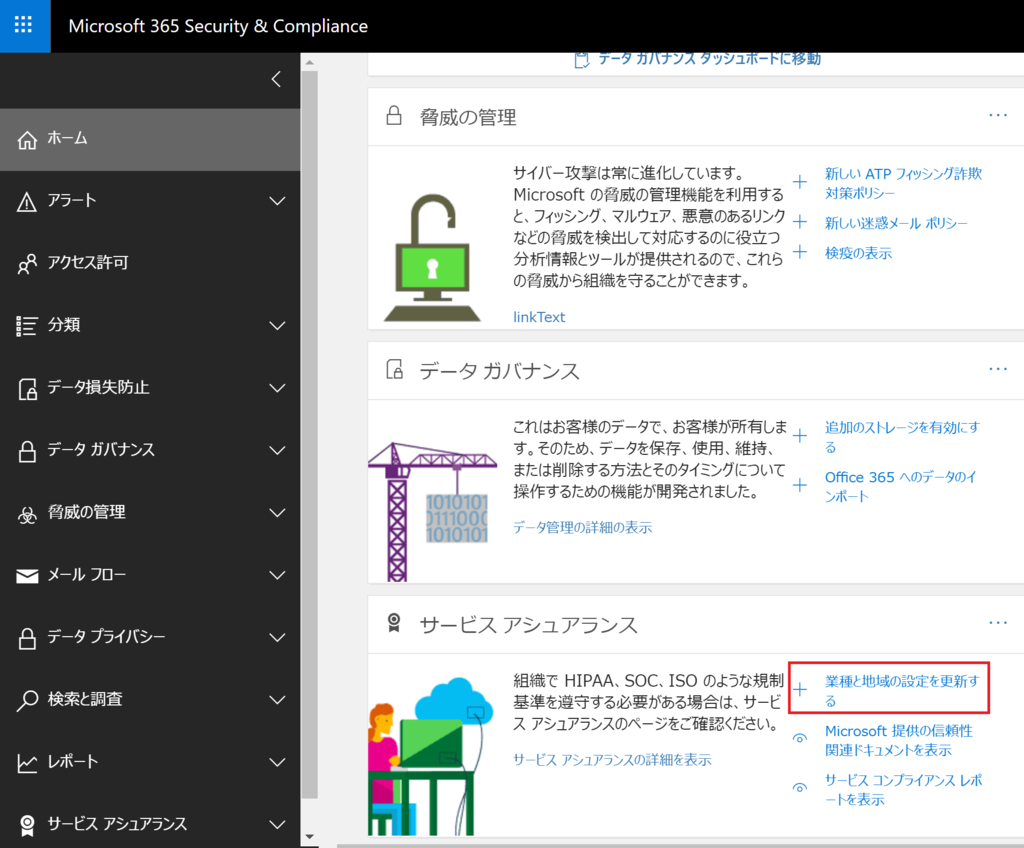Click 新しい ATP フィッシング詐欺対策ポリシー link
This screenshot has width=1024, height=848.
pyautogui.click(x=903, y=184)
